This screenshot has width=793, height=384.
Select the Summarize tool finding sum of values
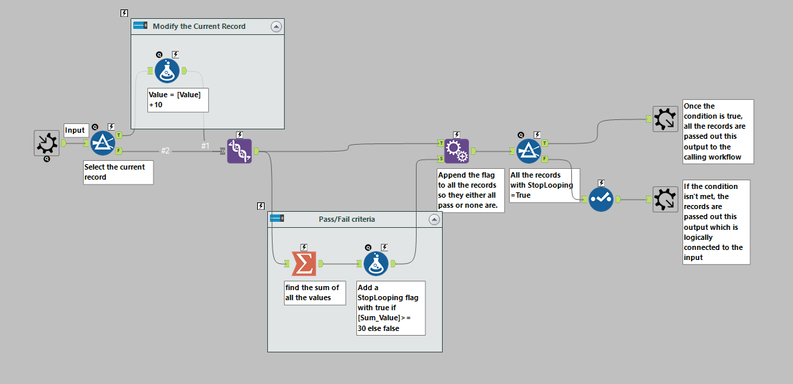pos(304,263)
